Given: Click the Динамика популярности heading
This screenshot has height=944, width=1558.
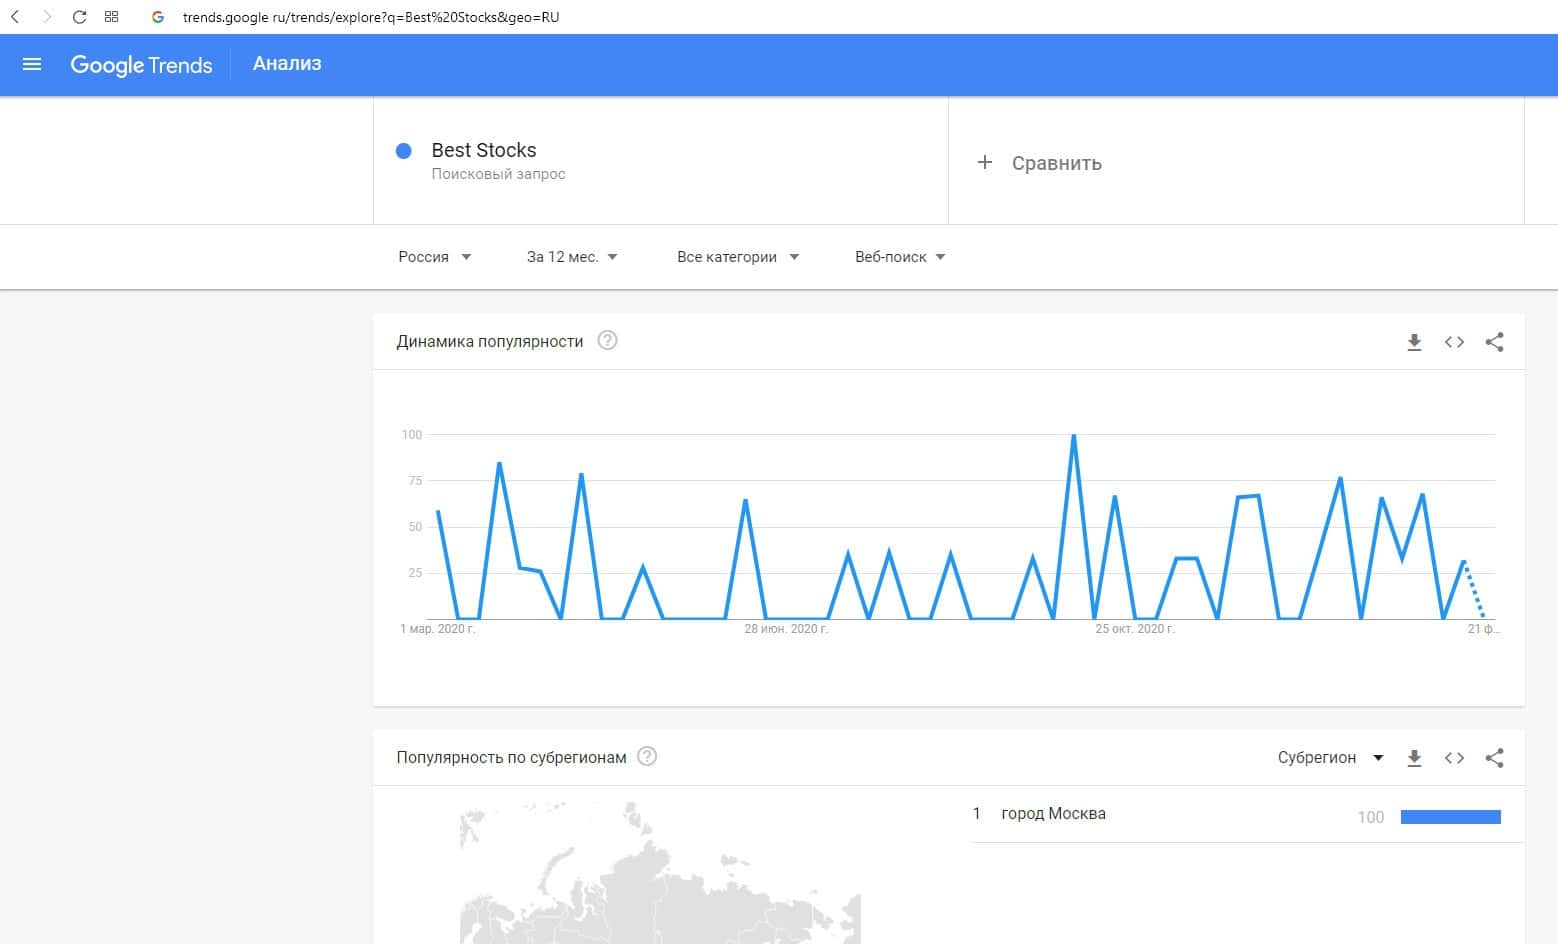Looking at the screenshot, I should [x=490, y=341].
